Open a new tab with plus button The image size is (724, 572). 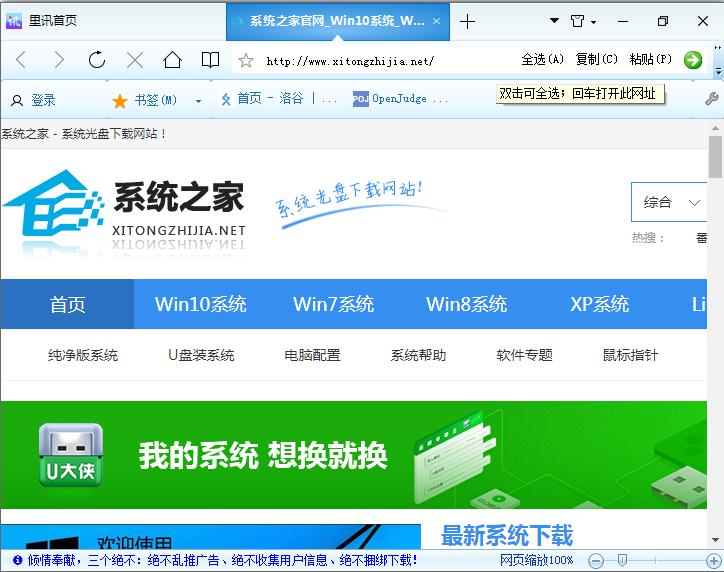[x=467, y=21]
